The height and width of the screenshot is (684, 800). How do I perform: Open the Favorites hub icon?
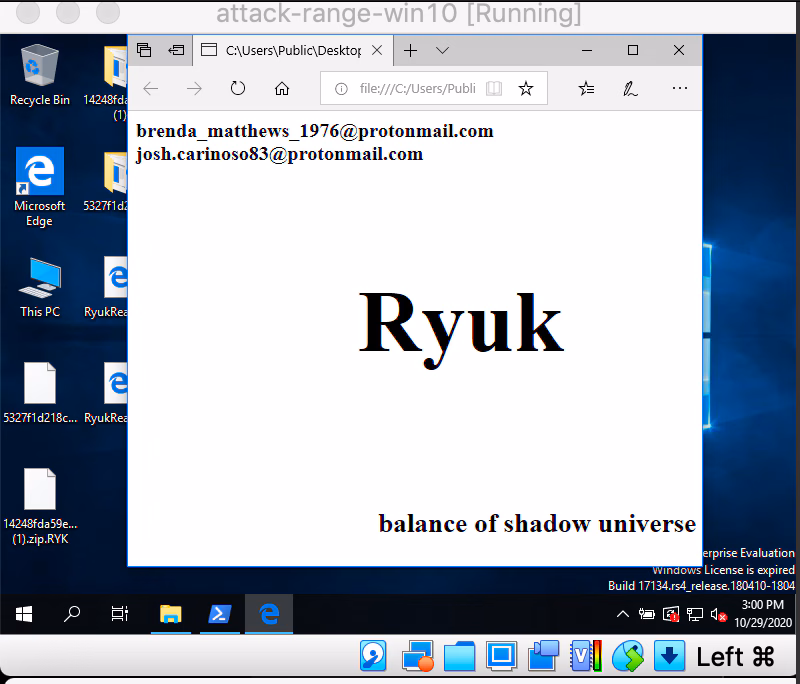[x=587, y=89]
